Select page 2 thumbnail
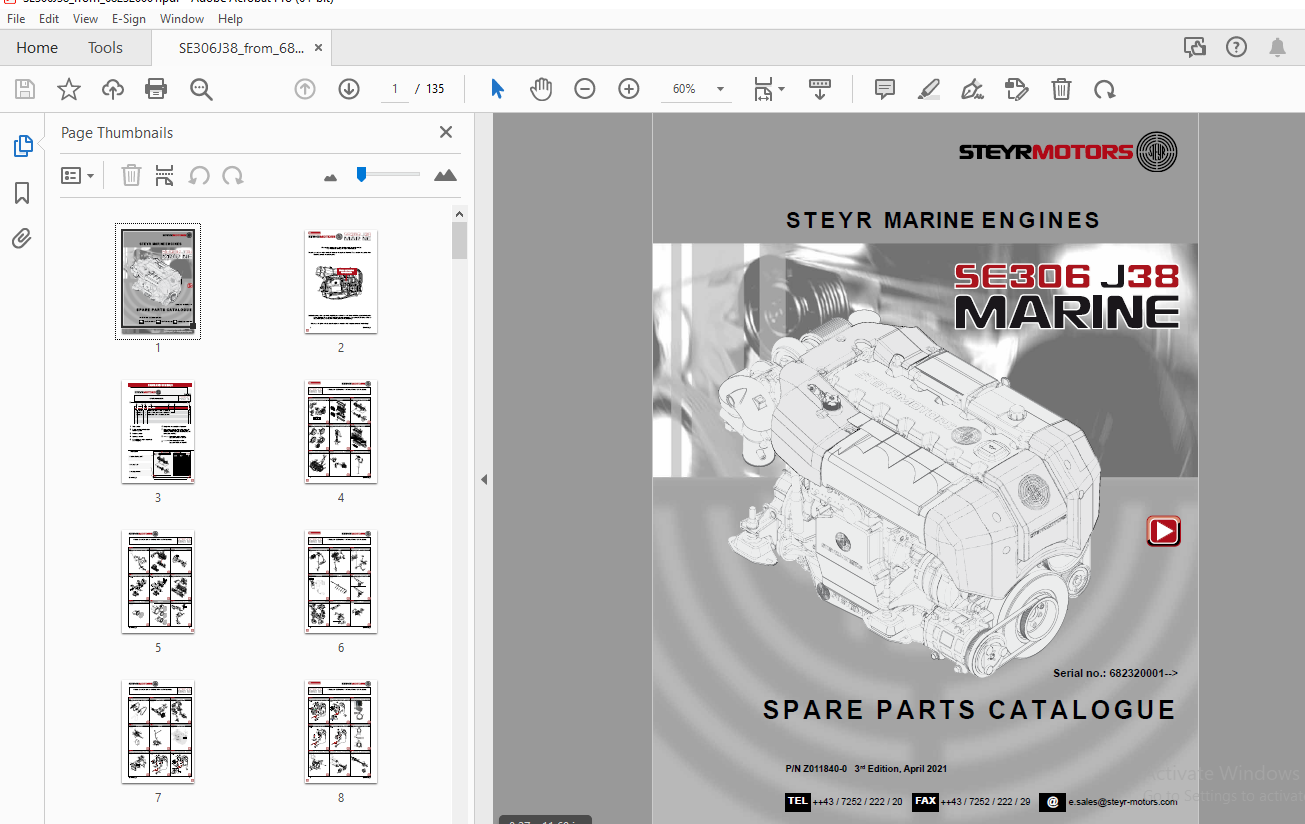Screen dimensions: 1305x824 pos(341,281)
